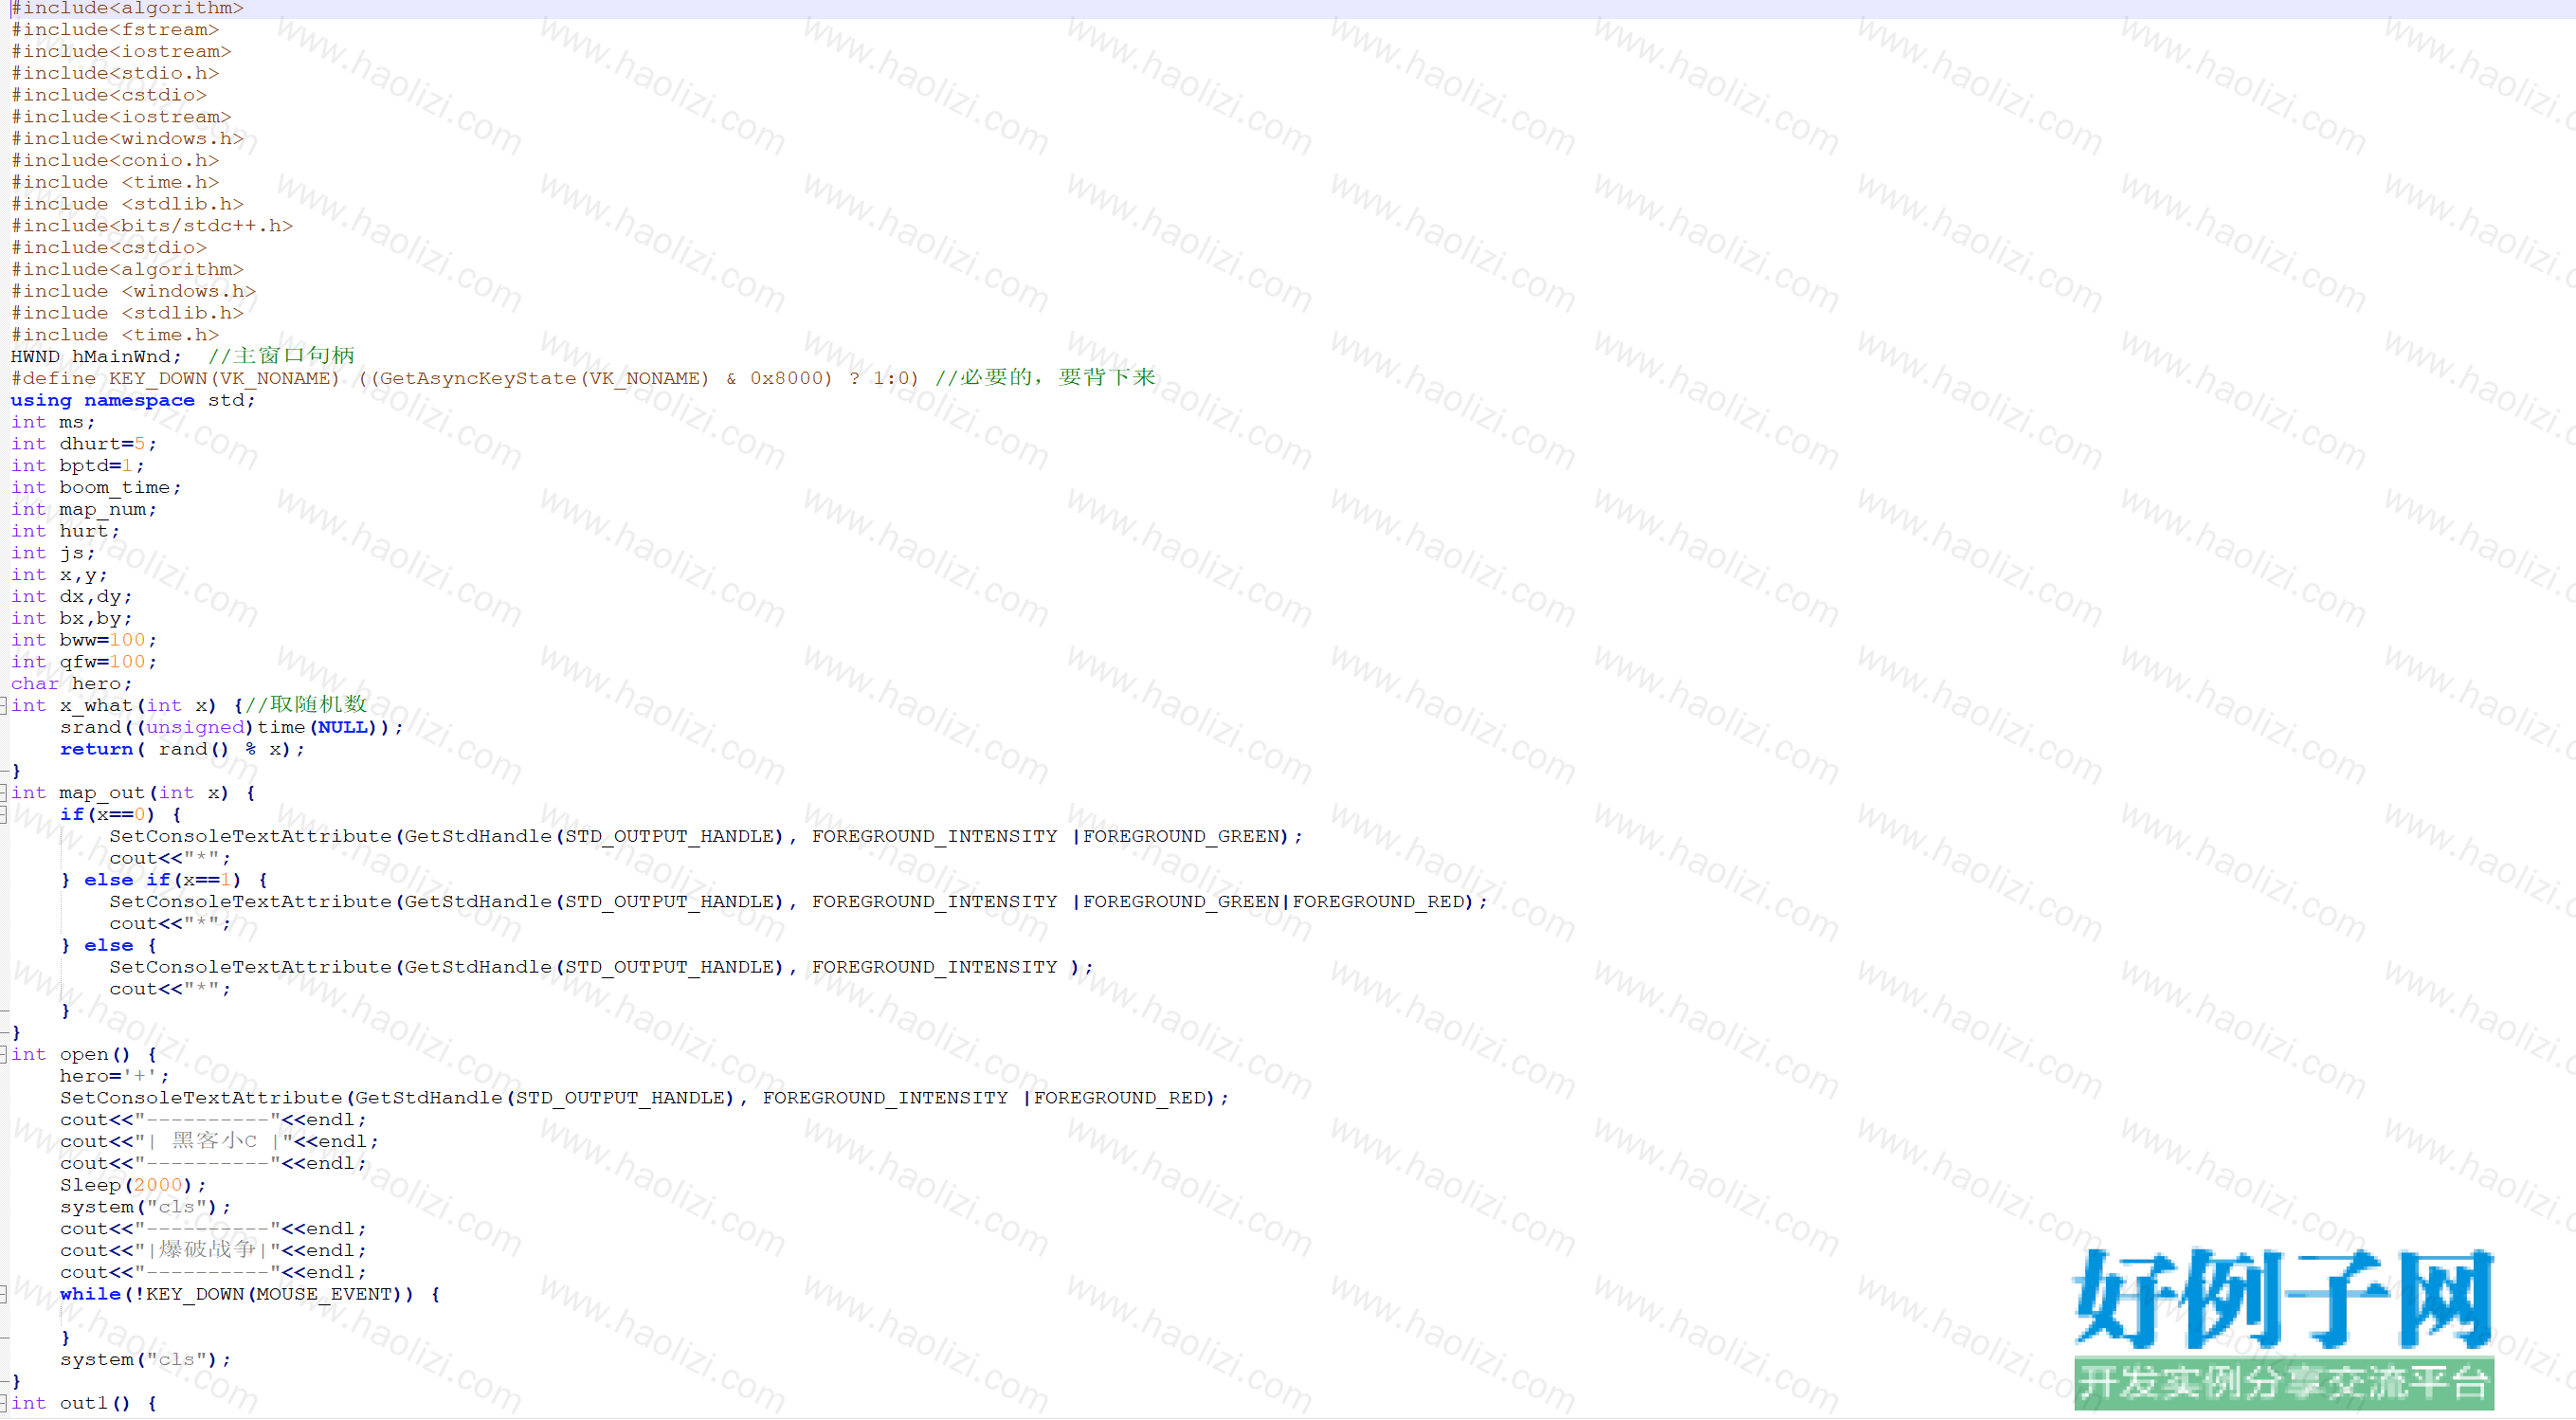Click the 'int qfw=100;' line
The height and width of the screenshot is (1420, 2576).
[x=84, y=663]
